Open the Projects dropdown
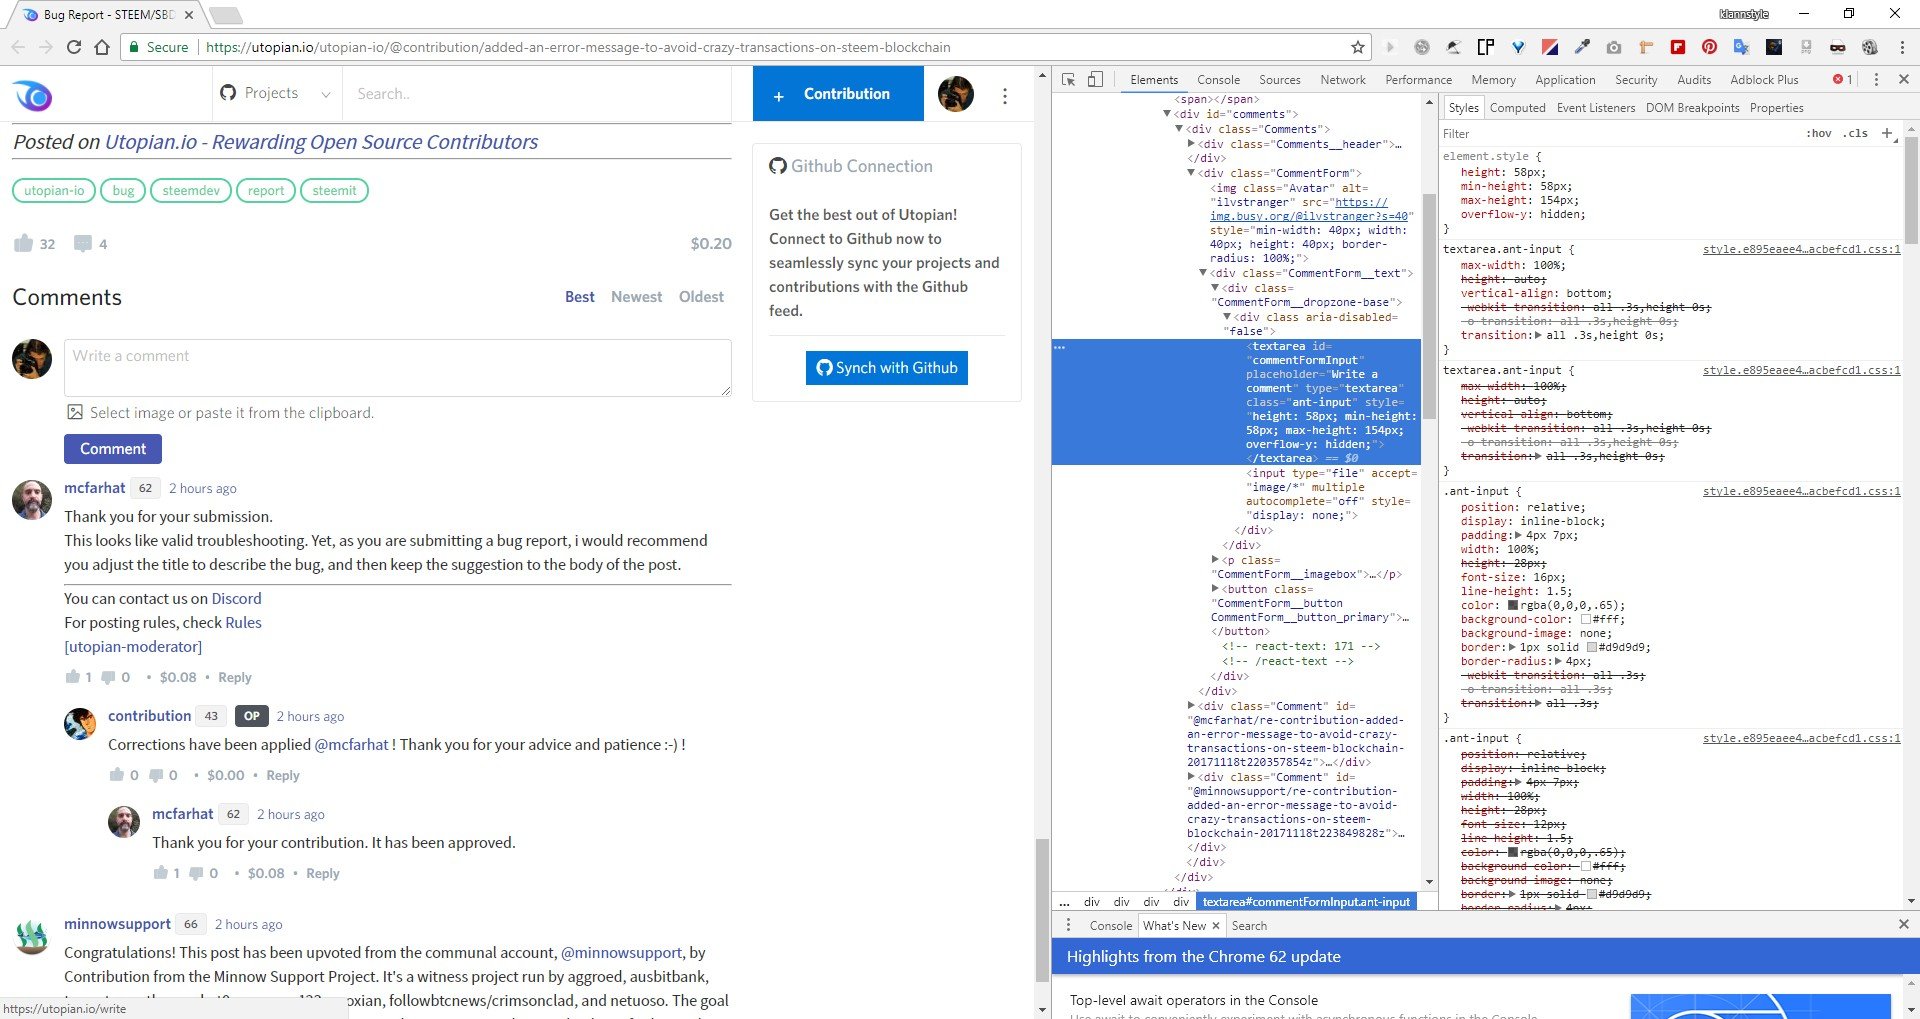This screenshot has height=1019, width=1920. coord(274,93)
